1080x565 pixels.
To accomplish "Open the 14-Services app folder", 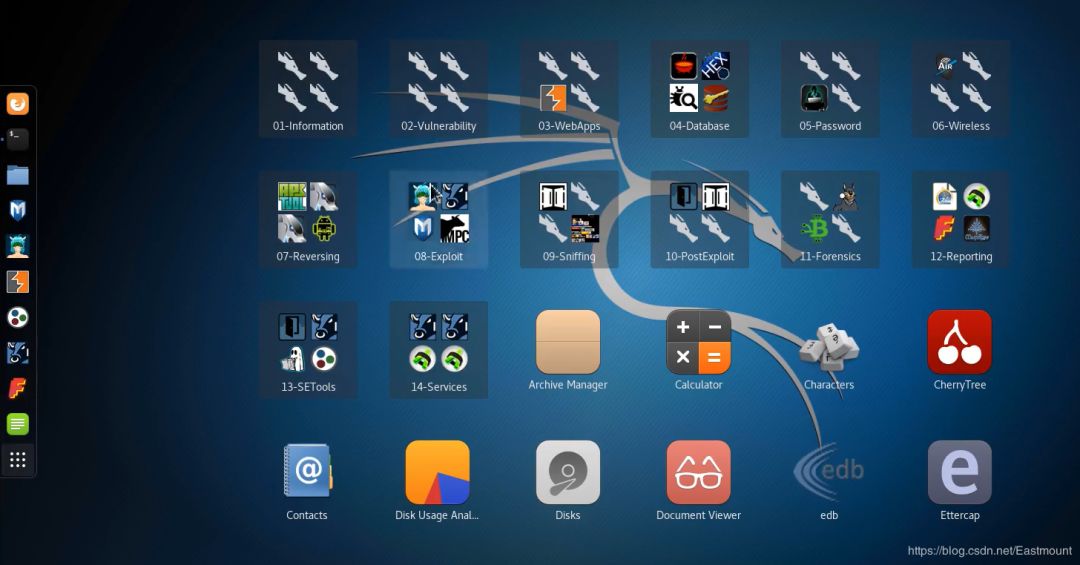I will tap(439, 349).
